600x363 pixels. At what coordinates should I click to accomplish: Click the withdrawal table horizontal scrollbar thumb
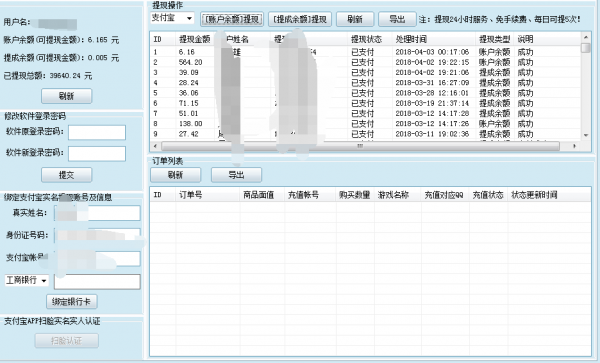[x=360, y=146]
